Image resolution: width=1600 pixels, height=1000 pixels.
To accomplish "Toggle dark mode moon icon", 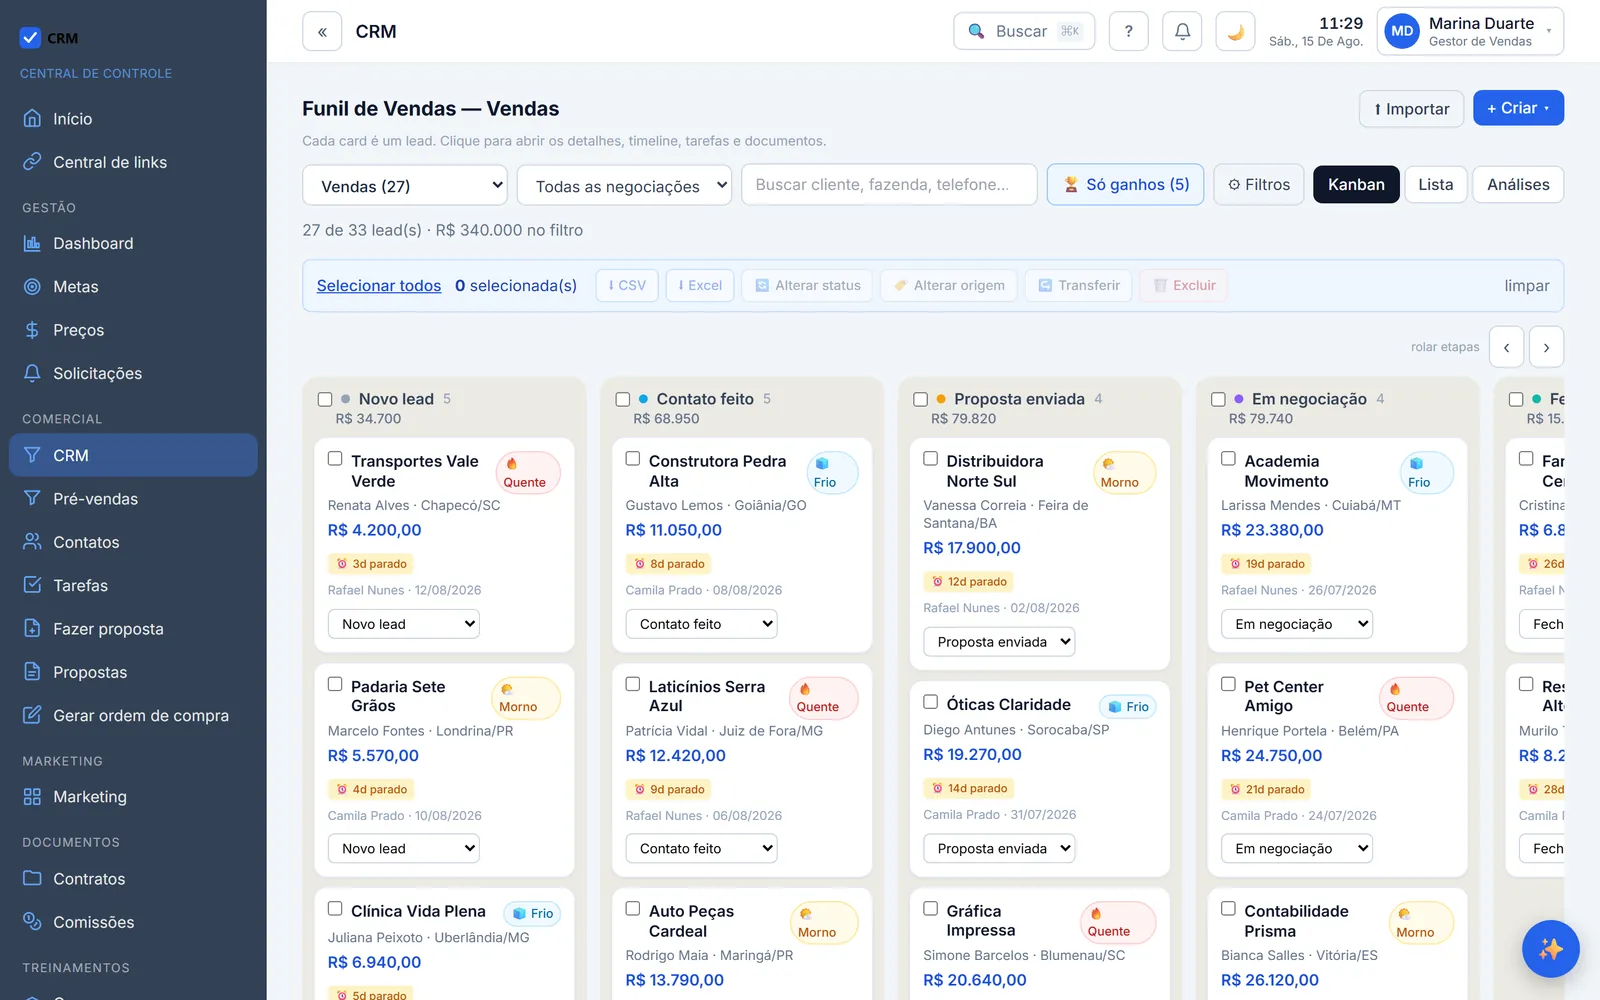I will pos(1235,32).
